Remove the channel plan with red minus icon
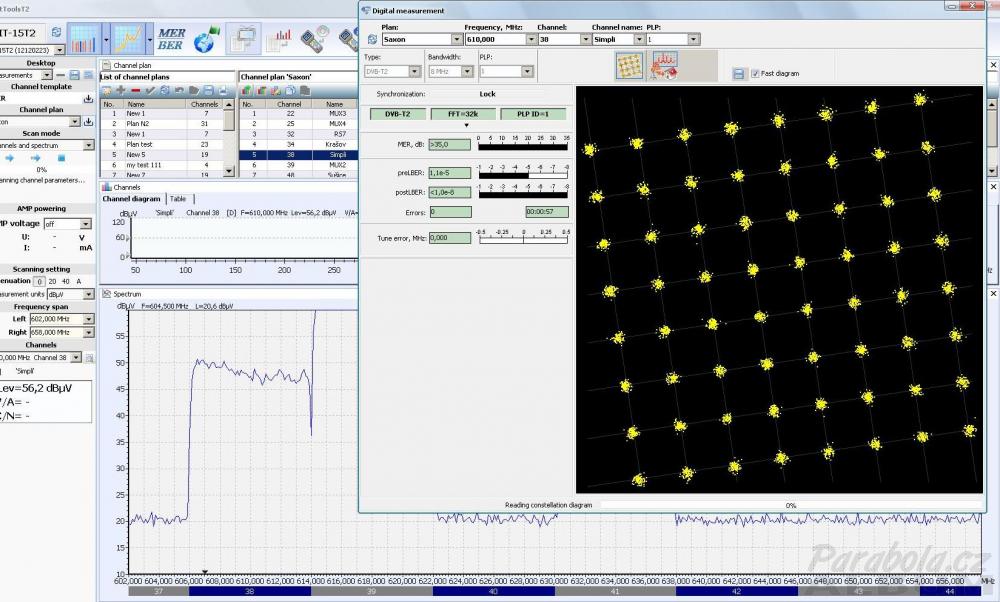 point(135,91)
